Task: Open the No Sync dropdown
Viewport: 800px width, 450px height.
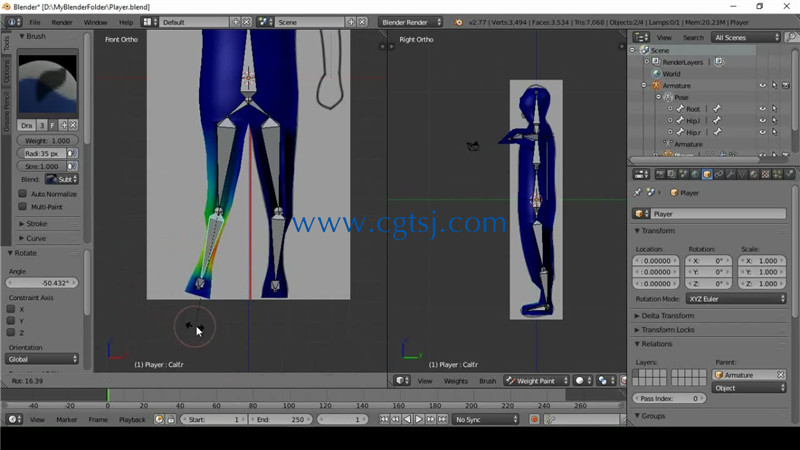Action: point(486,419)
